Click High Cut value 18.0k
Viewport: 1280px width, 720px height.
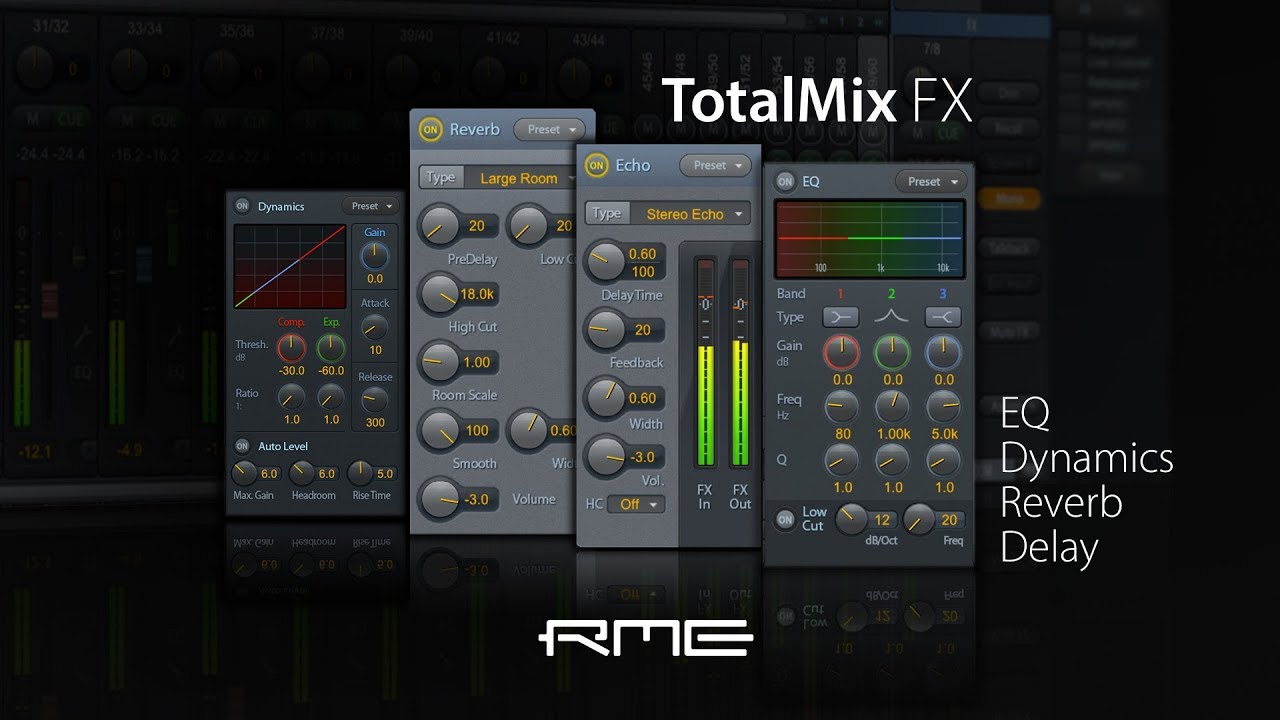pyautogui.click(x=477, y=294)
